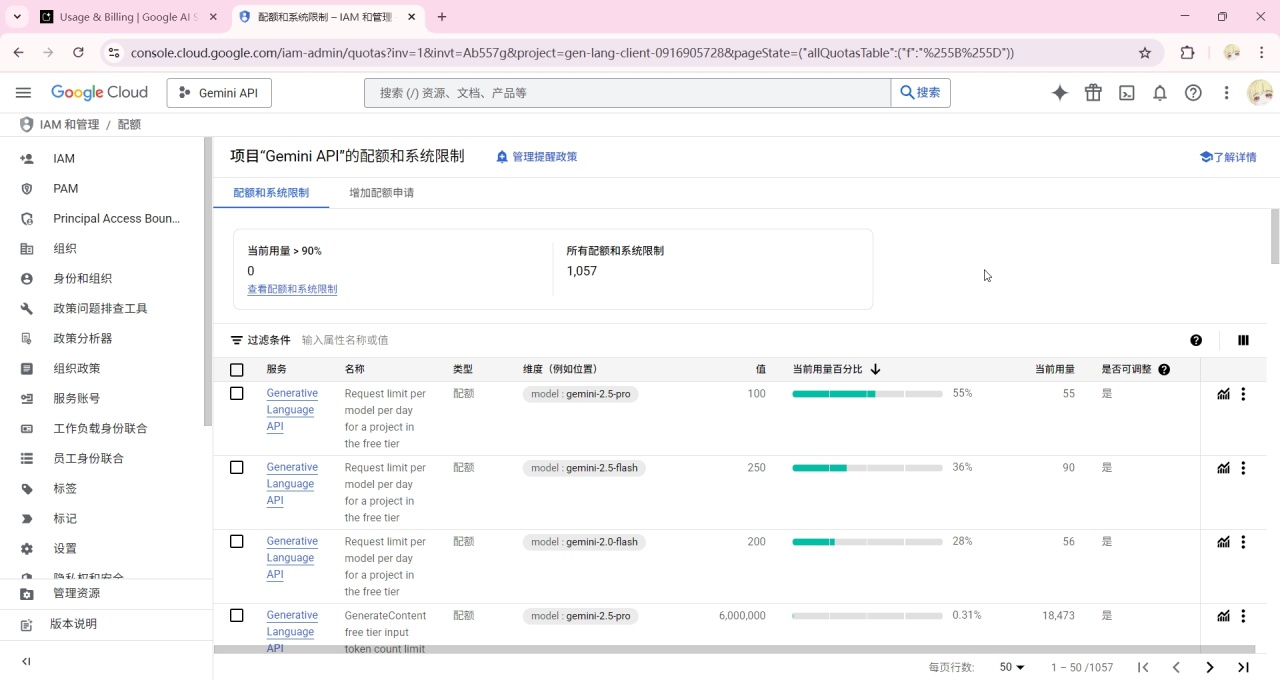The height and width of the screenshot is (680, 1280).
Task: Jump to last page of quotas
Action: [x=1243, y=667]
